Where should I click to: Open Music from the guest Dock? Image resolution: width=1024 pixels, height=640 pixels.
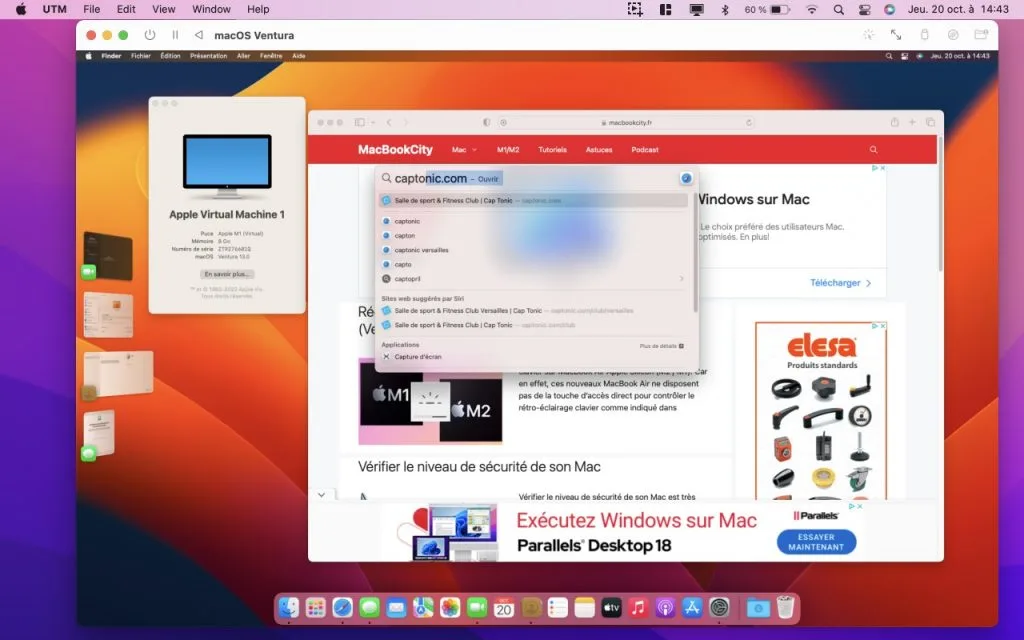(x=638, y=608)
